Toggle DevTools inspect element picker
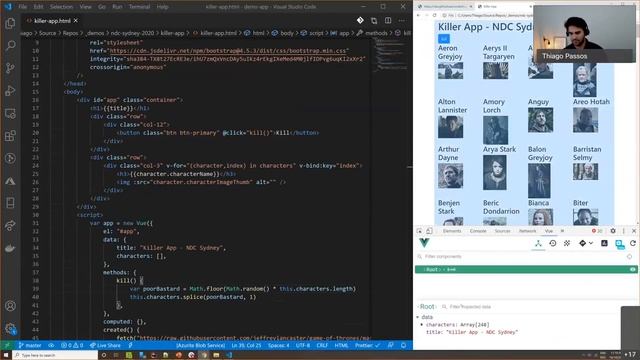Image resolution: width=640 pixels, height=360 pixels. click(420, 231)
